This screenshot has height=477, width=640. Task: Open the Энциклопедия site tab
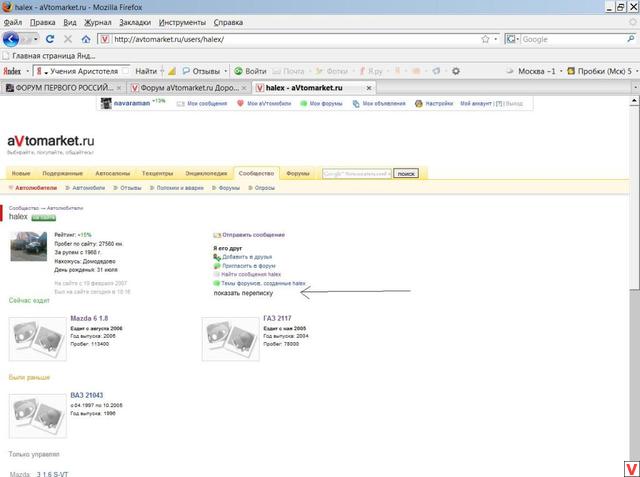[206, 173]
